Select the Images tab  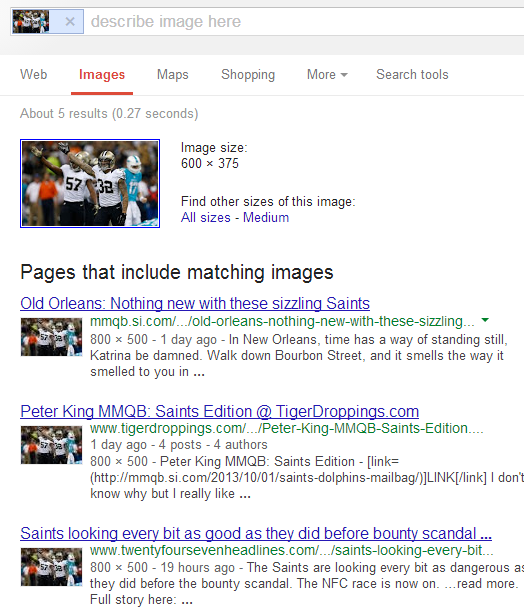[102, 74]
